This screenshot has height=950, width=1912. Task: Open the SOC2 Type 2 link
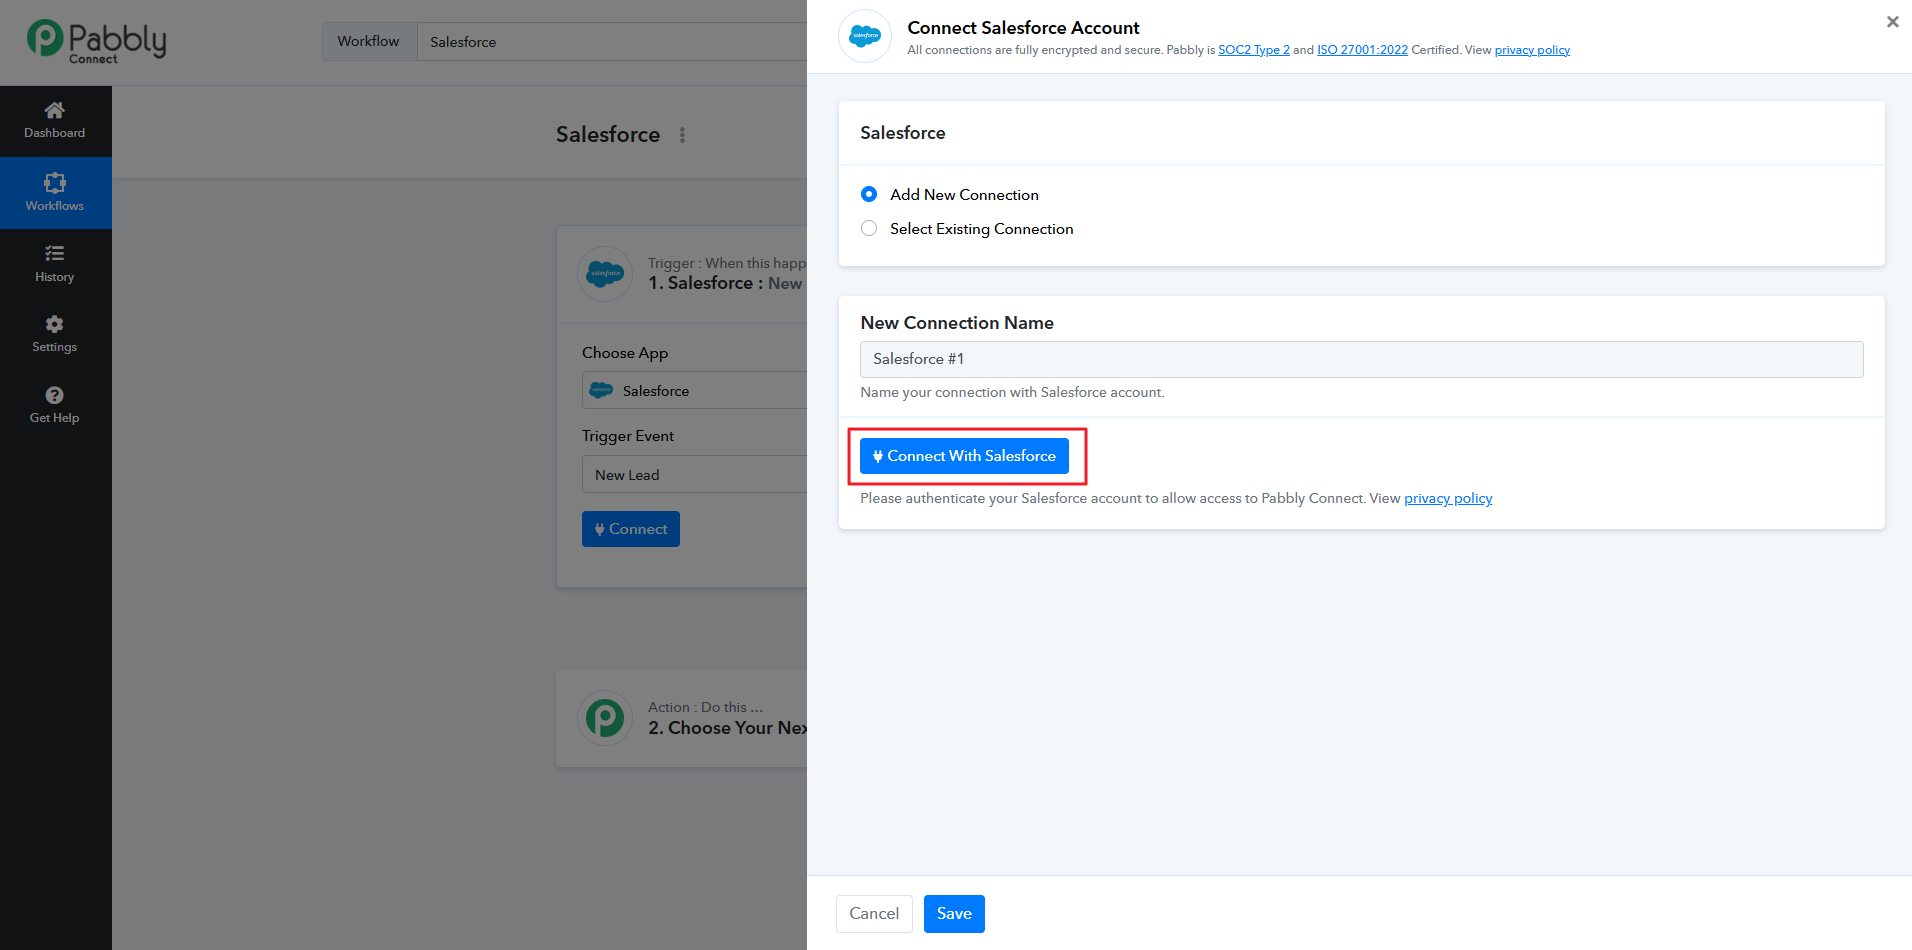(1253, 50)
